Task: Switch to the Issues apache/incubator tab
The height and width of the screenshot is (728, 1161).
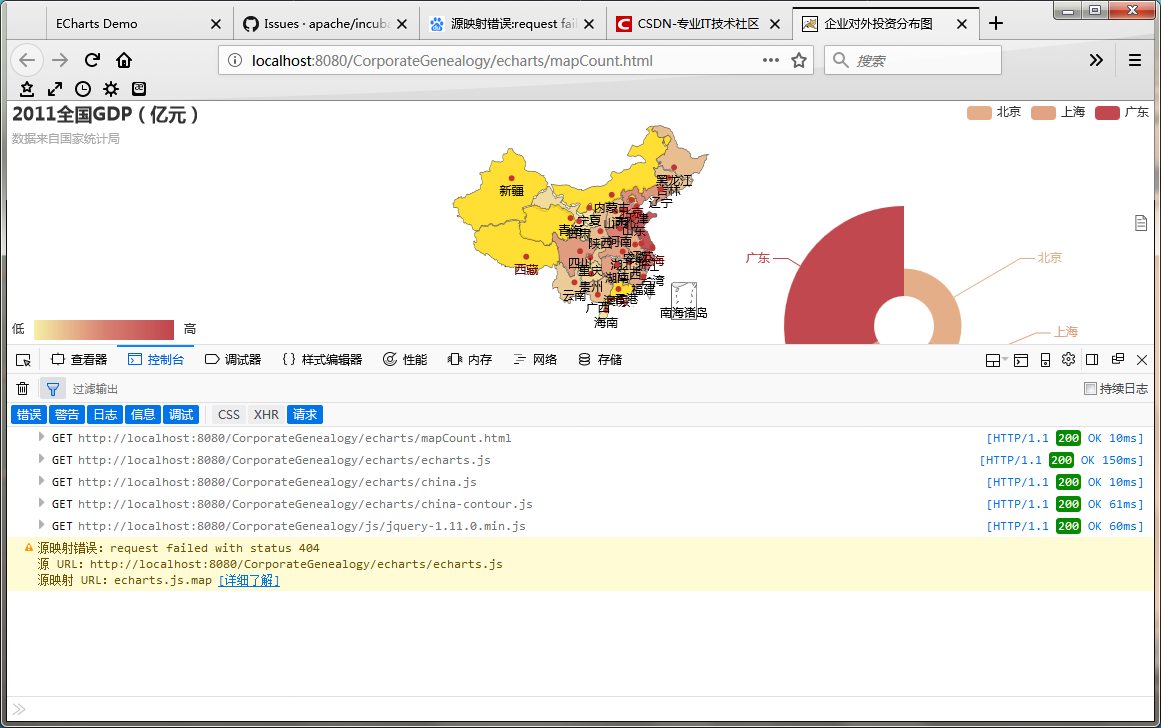Action: (x=326, y=24)
